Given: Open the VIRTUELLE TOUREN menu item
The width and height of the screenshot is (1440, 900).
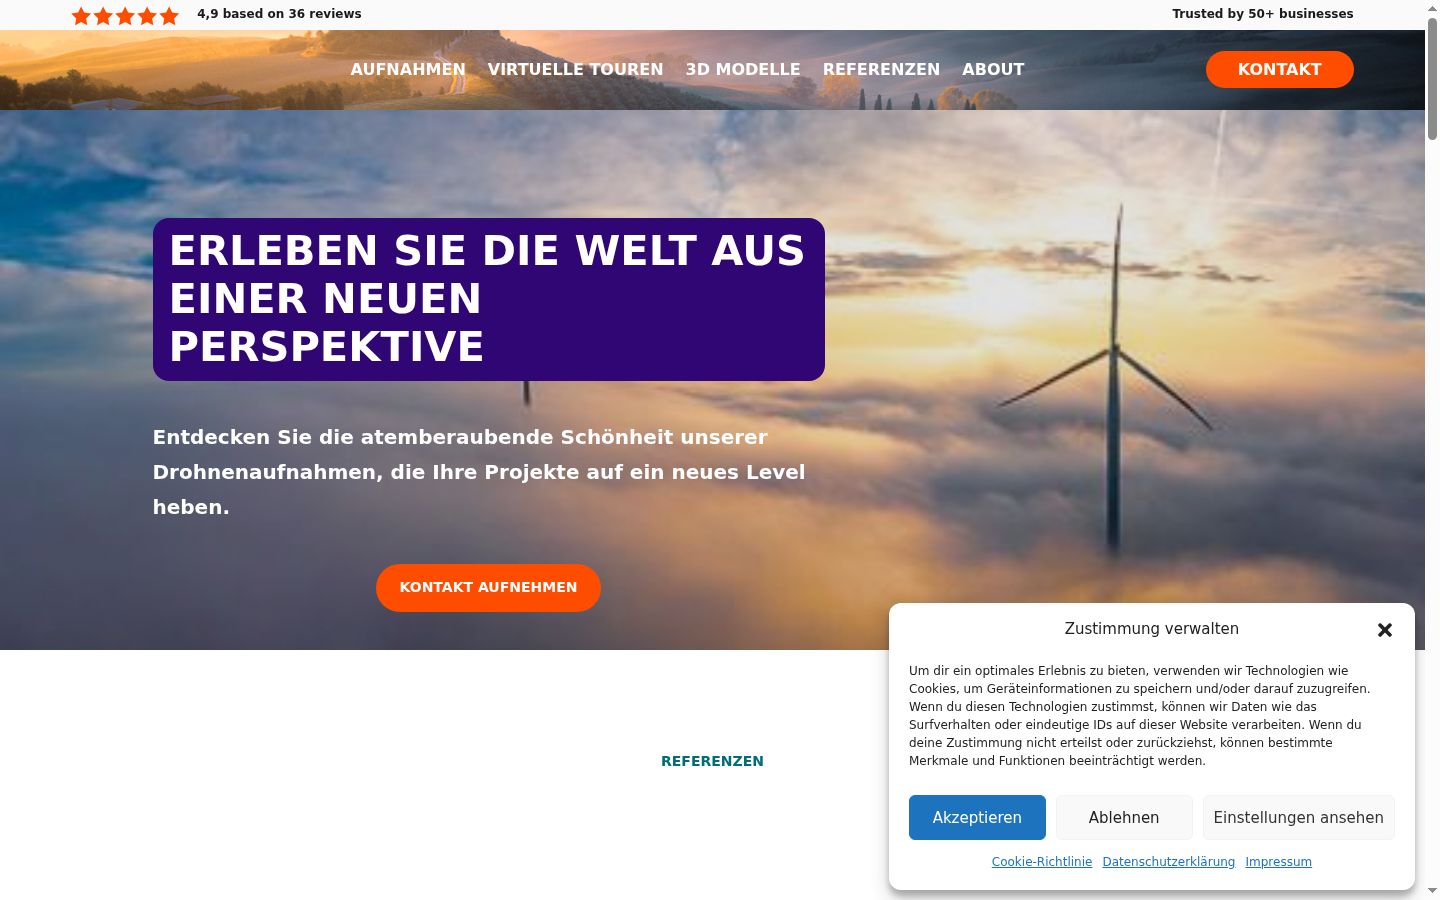Looking at the screenshot, I should (575, 69).
